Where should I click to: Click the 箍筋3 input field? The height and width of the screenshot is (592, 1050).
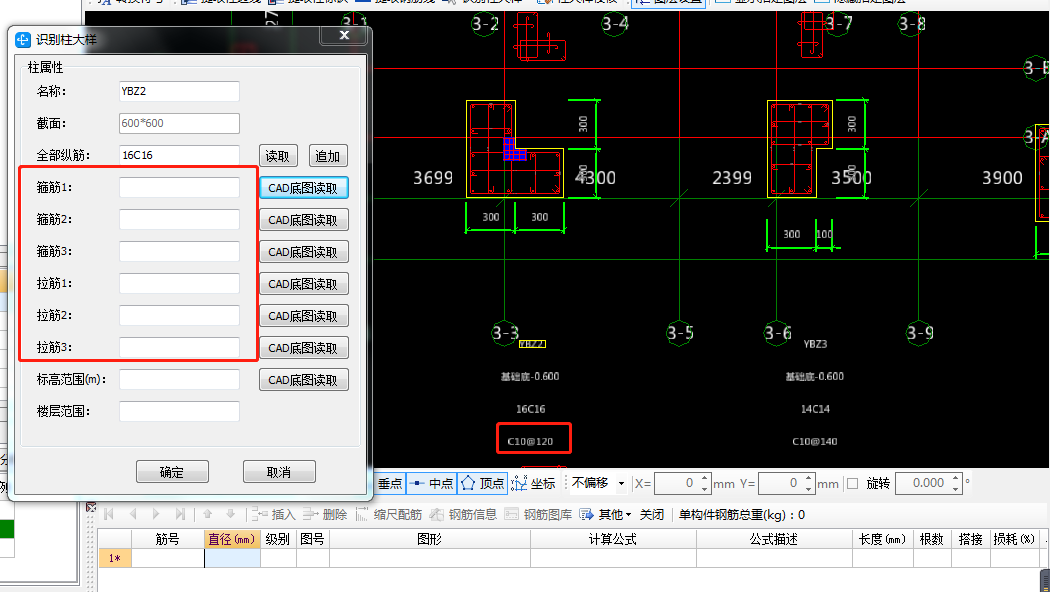(179, 251)
